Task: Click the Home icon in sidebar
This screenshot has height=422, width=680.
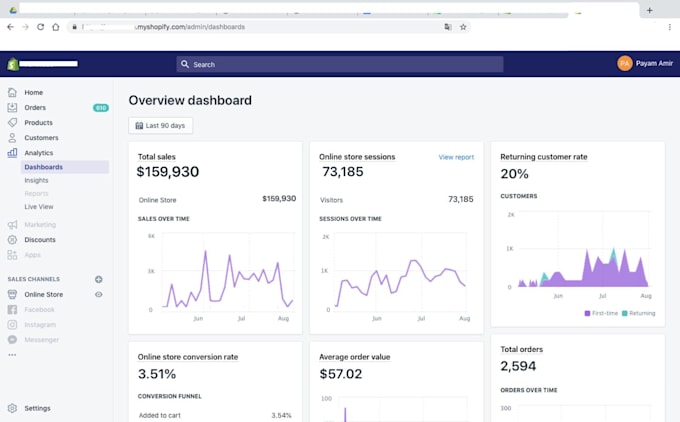Action: pyautogui.click(x=12, y=92)
